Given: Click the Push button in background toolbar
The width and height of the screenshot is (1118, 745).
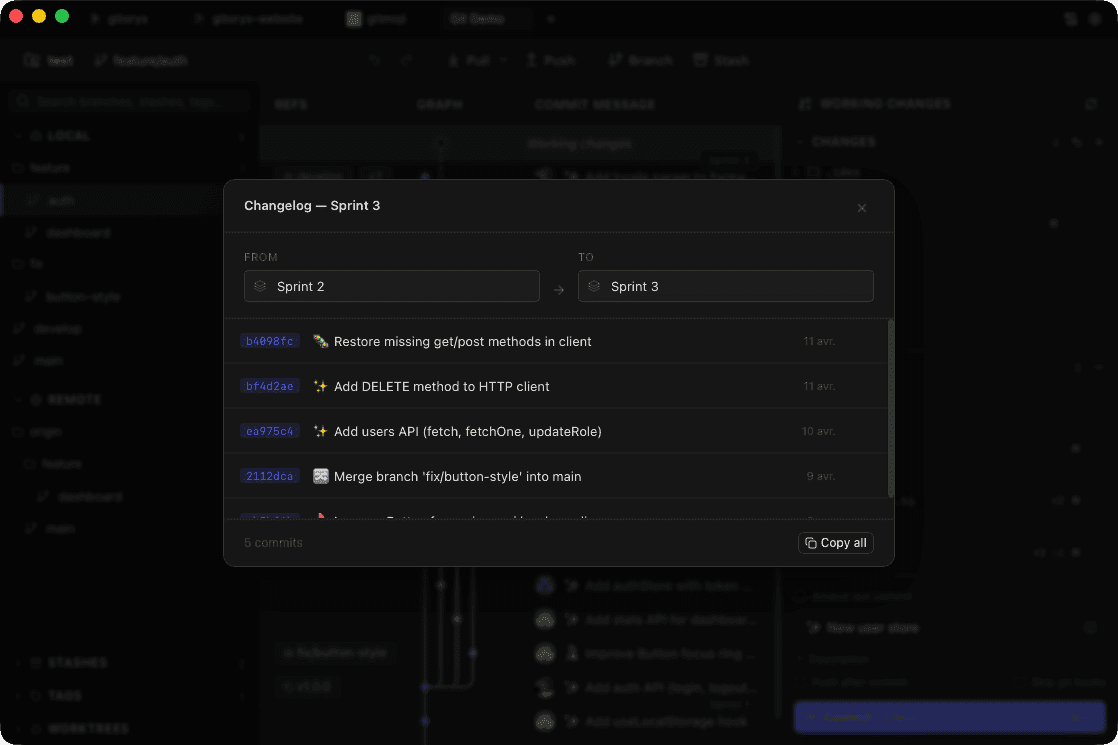Looking at the screenshot, I should tap(550, 61).
